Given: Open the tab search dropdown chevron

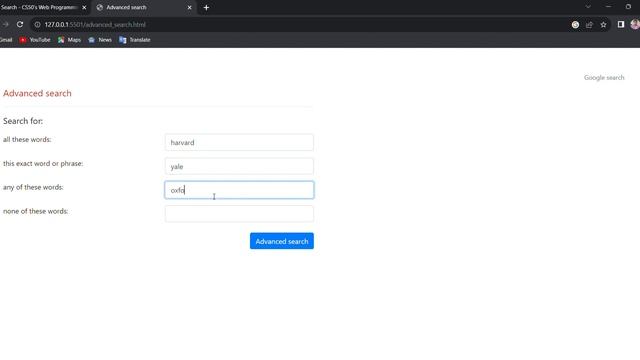Looking at the screenshot, I should pos(588,7).
